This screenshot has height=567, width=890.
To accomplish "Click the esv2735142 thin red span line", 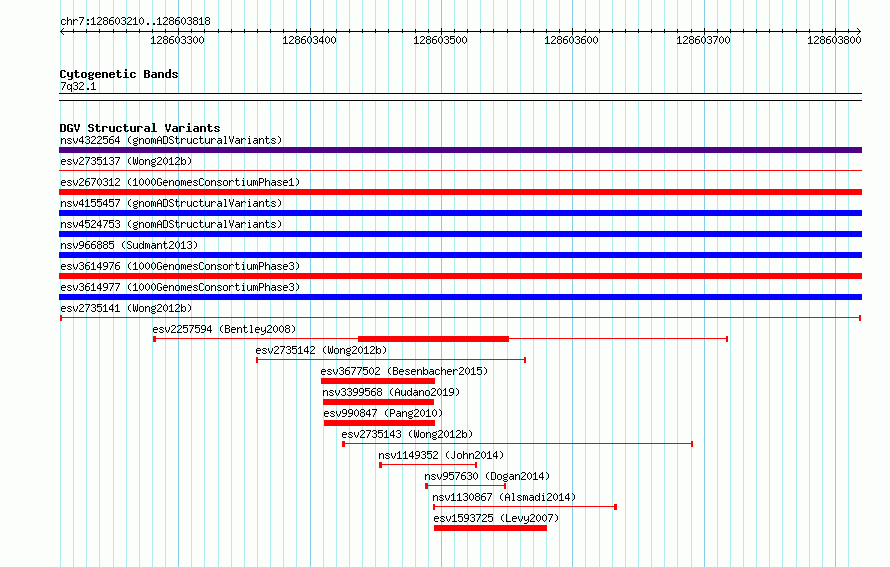I will [x=391, y=360].
